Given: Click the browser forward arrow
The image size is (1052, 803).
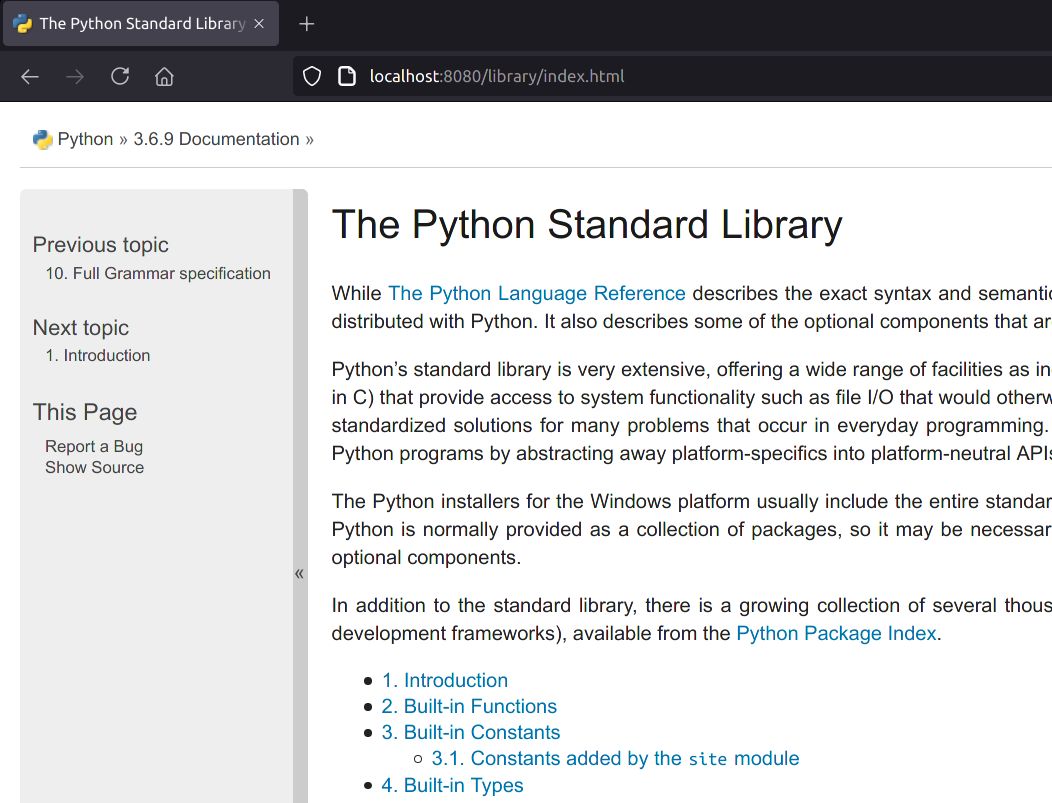Looking at the screenshot, I should coord(75,76).
